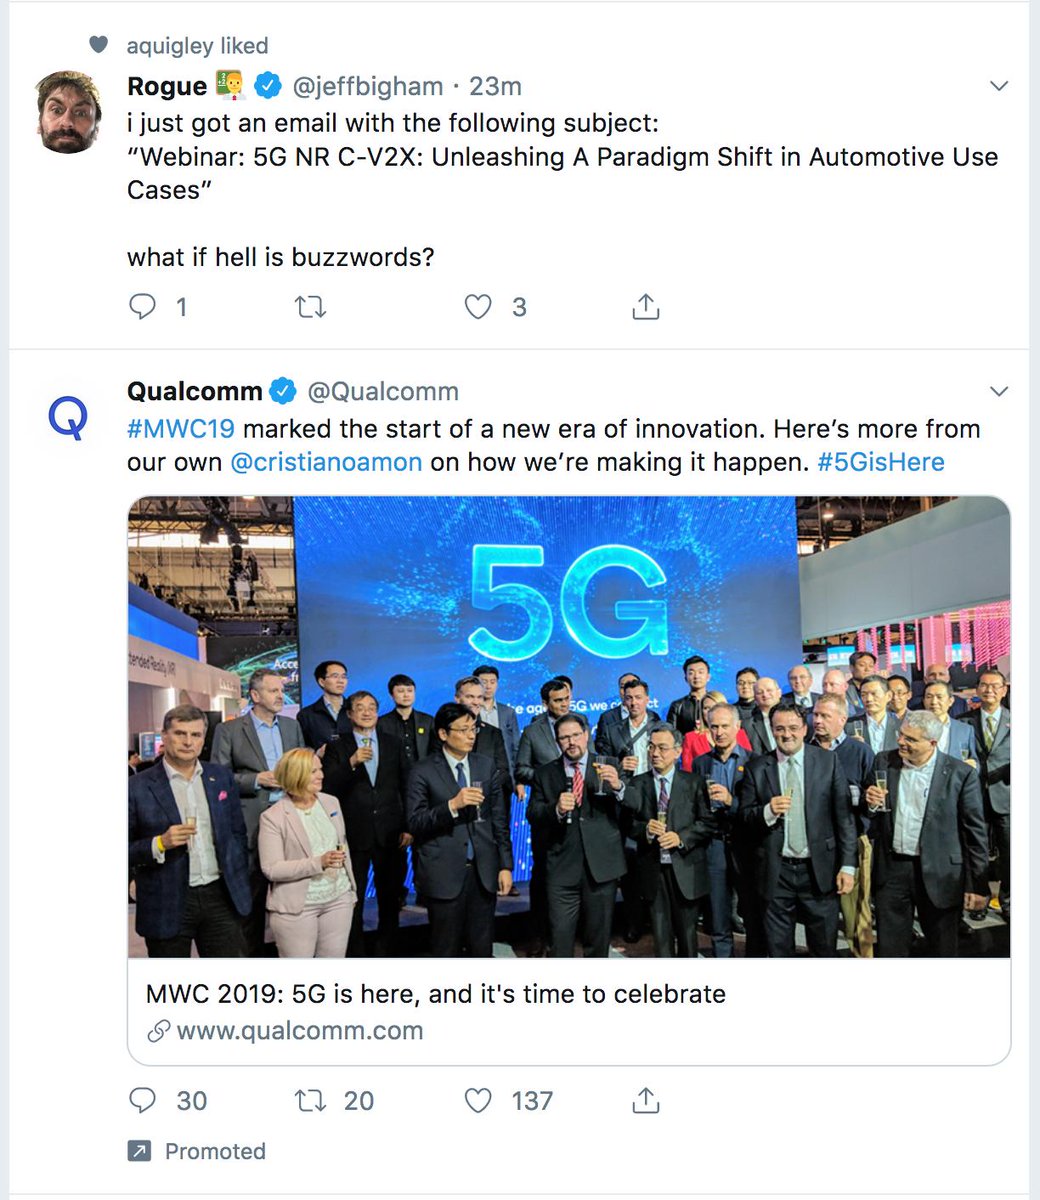Open the Qualcomm account name
The image size is (1040, 1200).
(x=195, y=391)
